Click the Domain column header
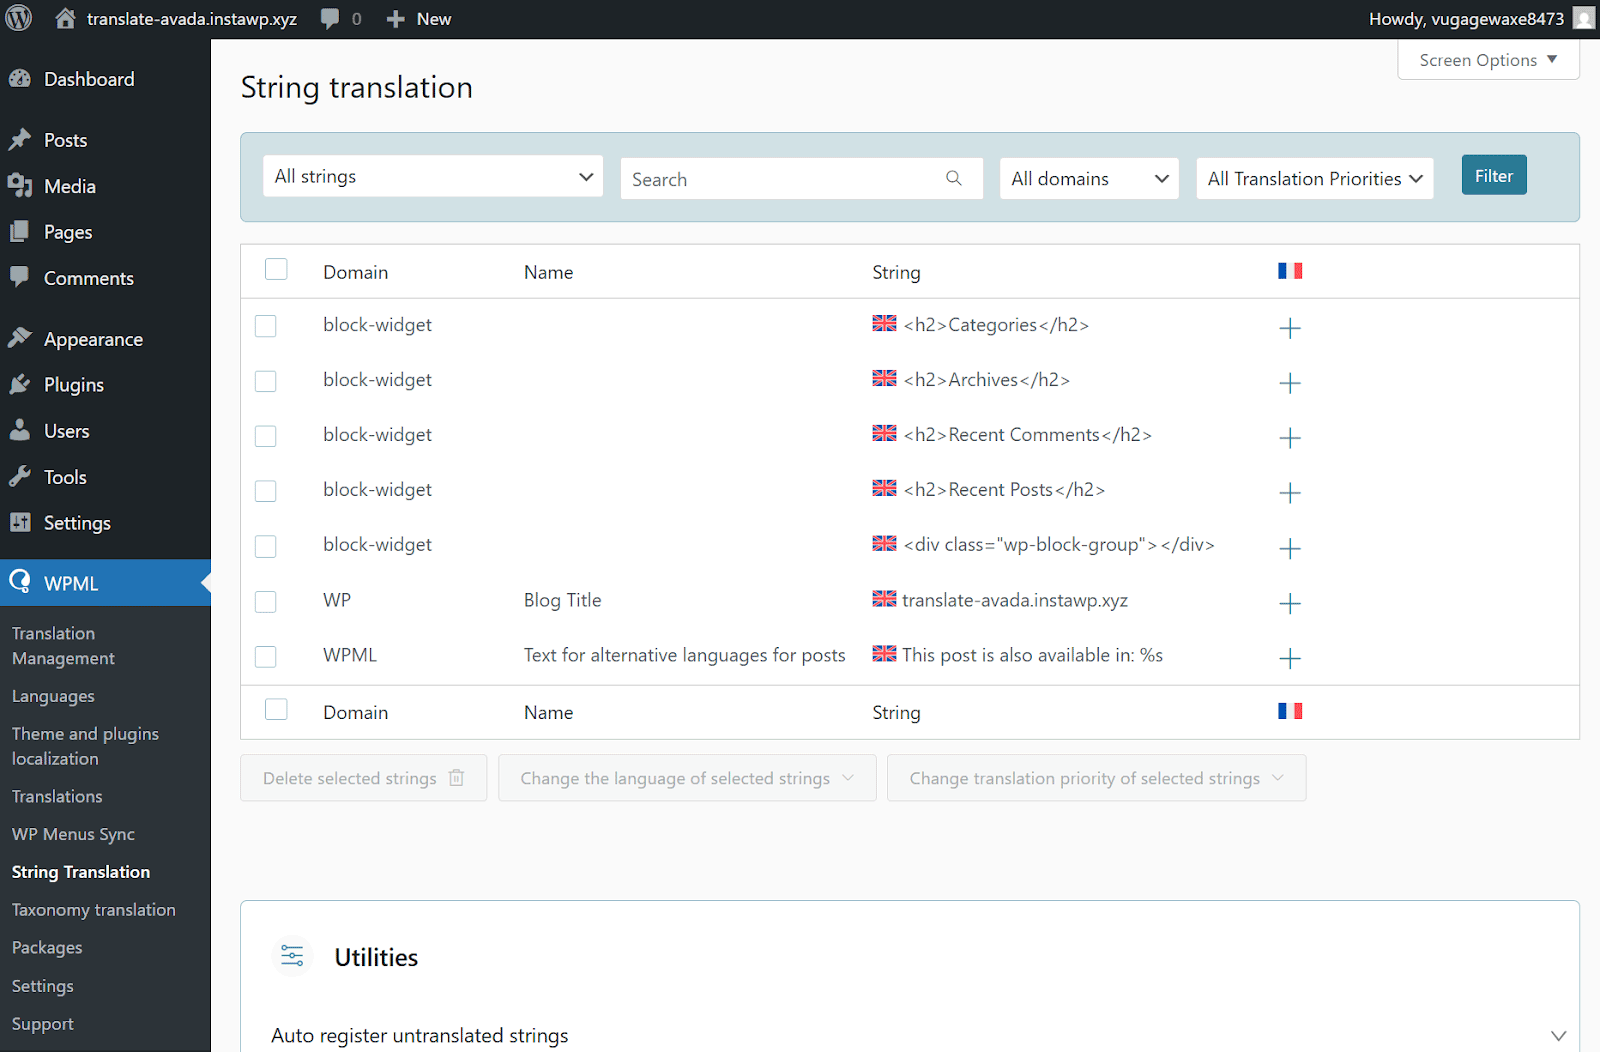The width and height of the screenshot is (1600, 1052). coord(355,272)
